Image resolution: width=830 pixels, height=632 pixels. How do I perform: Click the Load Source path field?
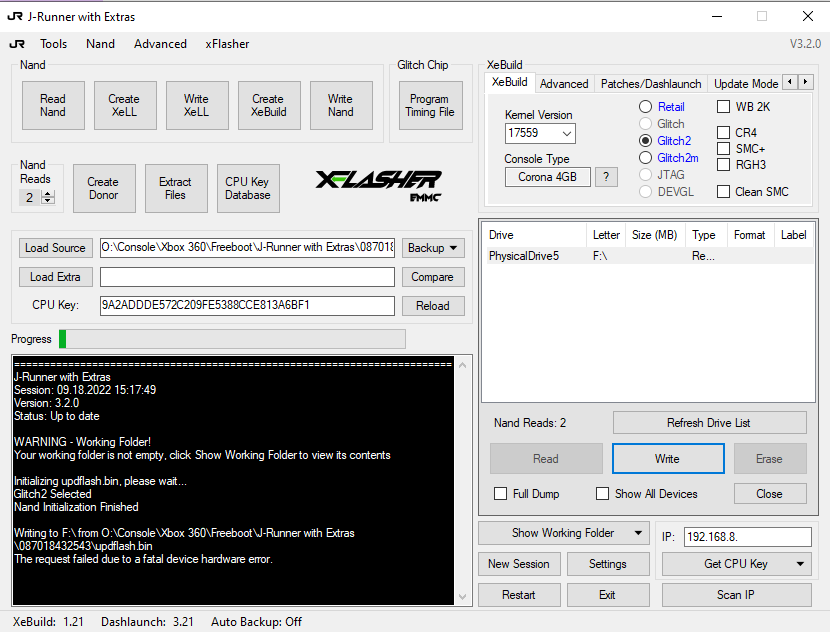(247, 248)
